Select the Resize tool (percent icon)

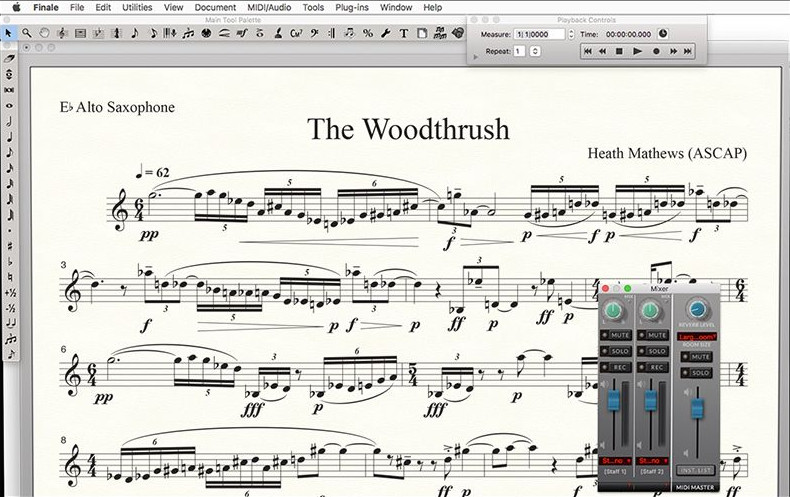[x=368, y=33]
